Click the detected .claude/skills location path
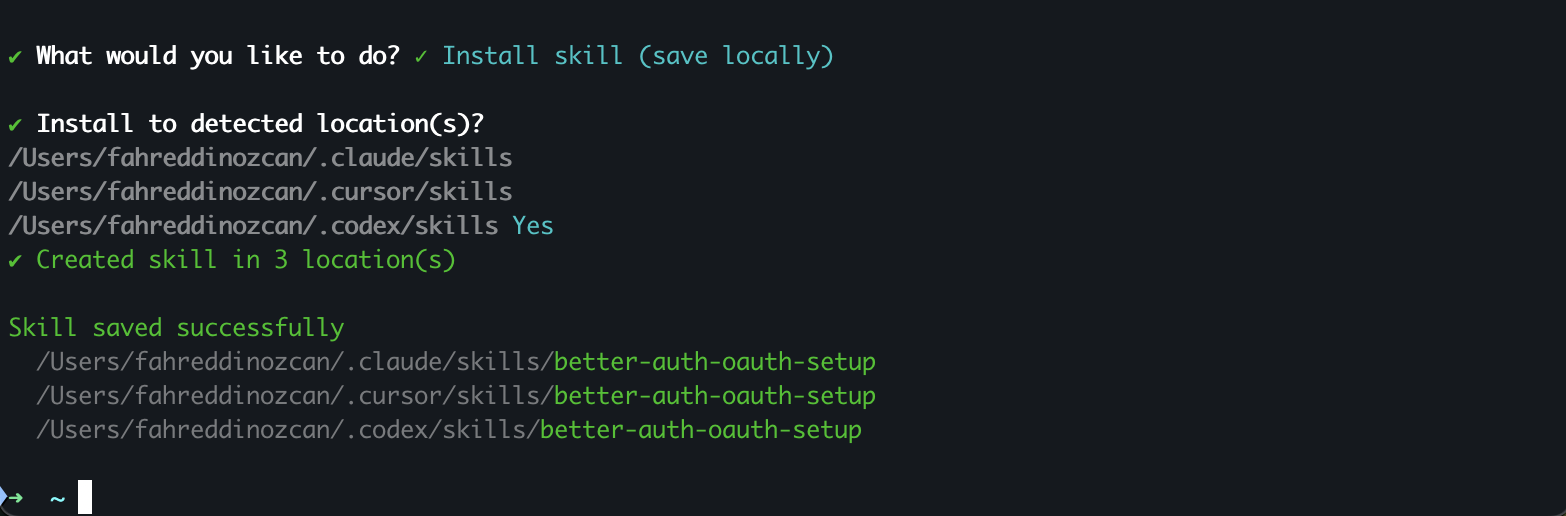The image size is (1566, 516). pyautogui.click(x=260, y=158)
